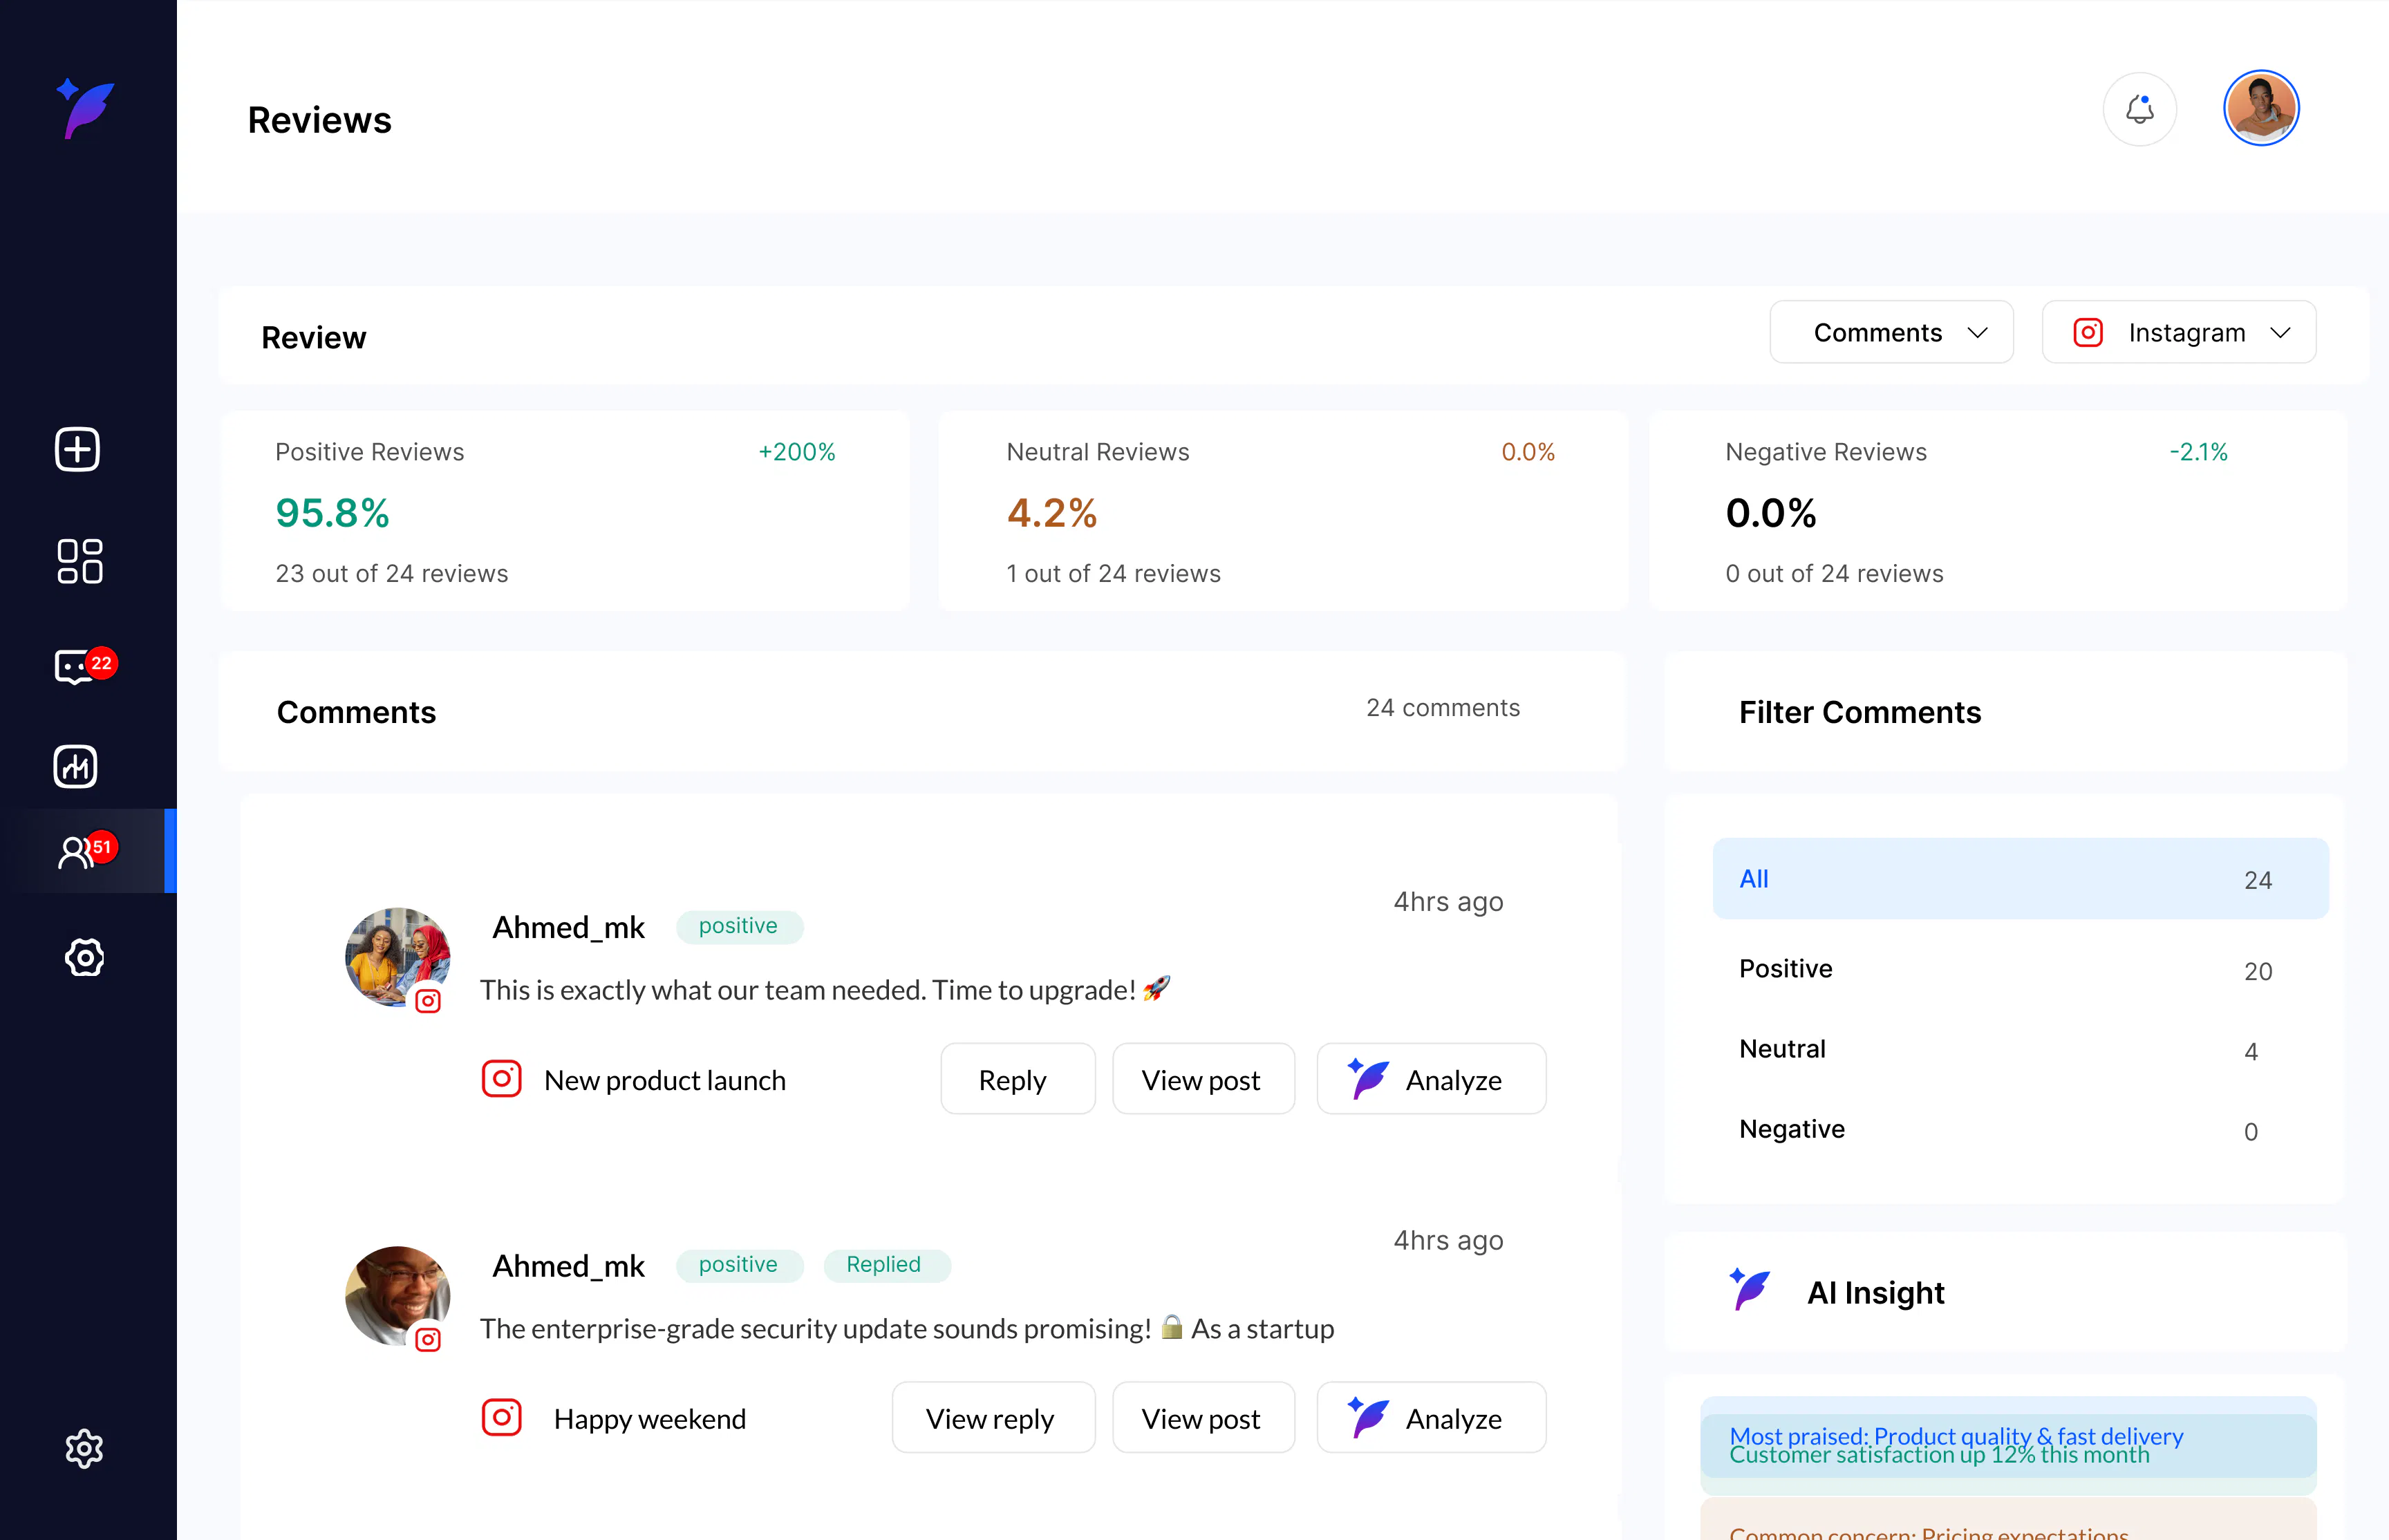Open analytics chart icon in sidebar

pyautogui.click(x=75, y=767)
